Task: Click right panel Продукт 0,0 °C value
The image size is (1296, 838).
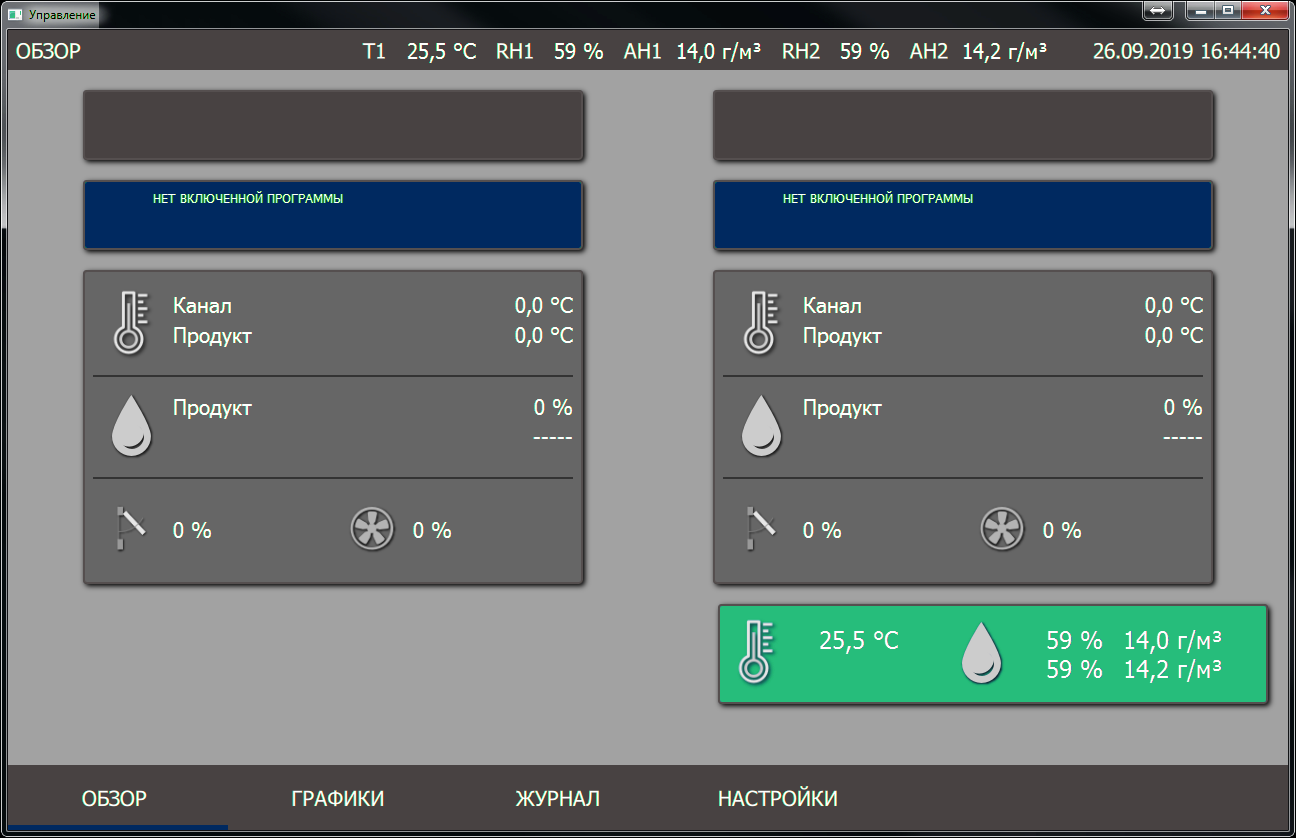Action: coord(1174,336)
